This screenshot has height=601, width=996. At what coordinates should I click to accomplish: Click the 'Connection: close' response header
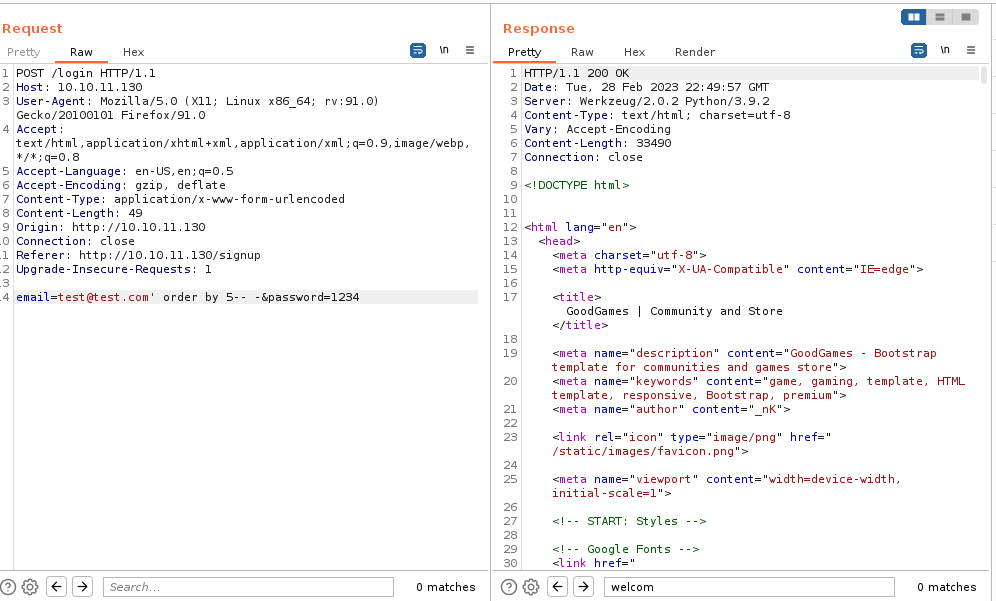(583, 157)
